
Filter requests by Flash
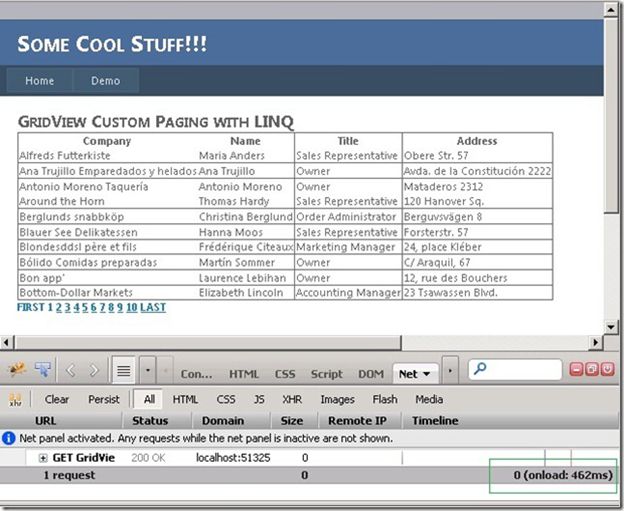coord(384,399)
